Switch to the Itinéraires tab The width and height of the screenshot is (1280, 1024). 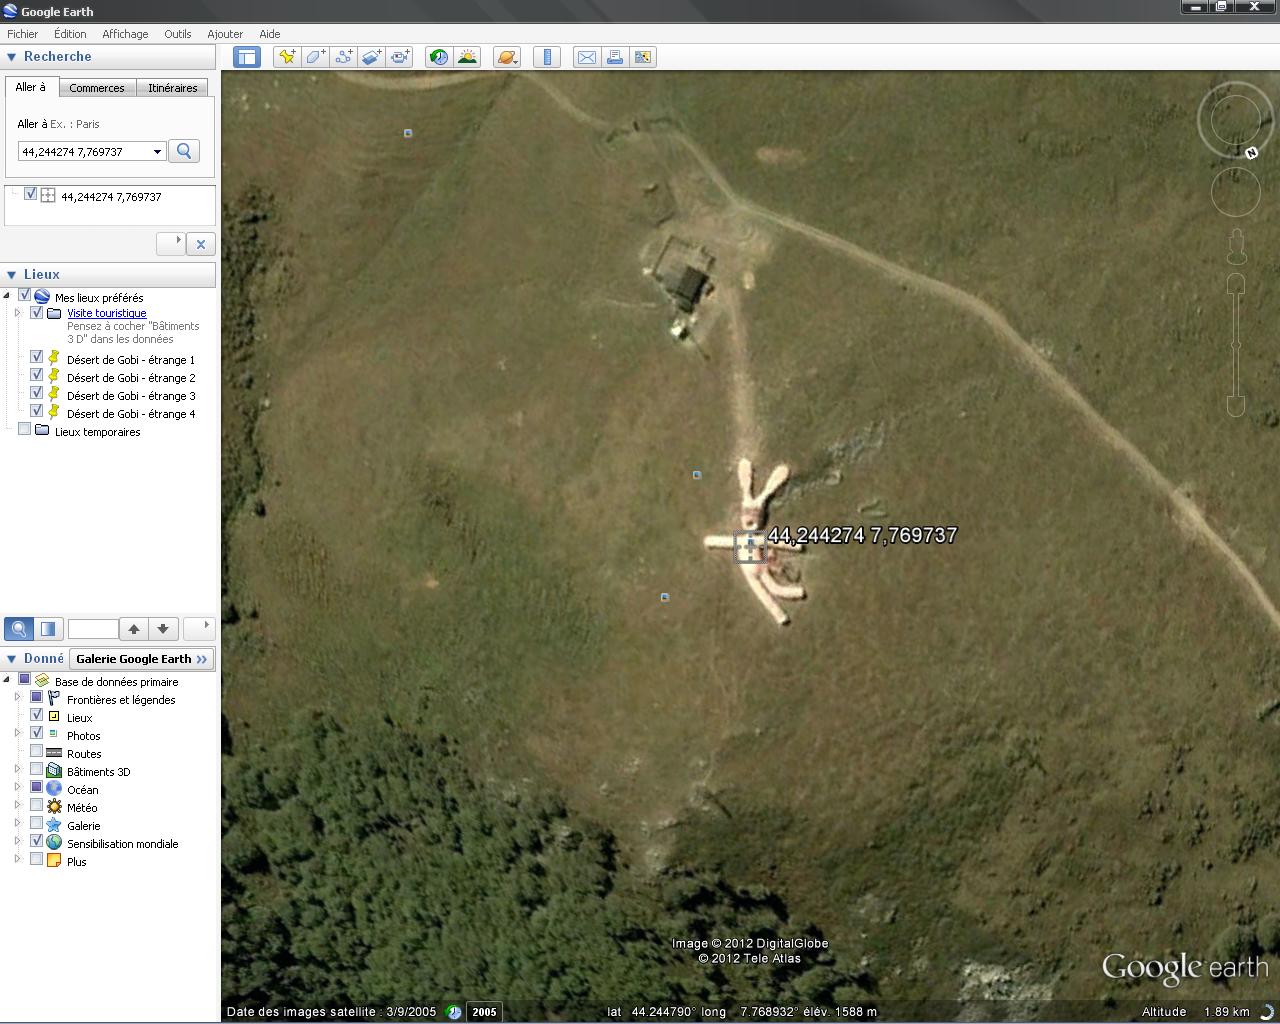pos(172,88)
